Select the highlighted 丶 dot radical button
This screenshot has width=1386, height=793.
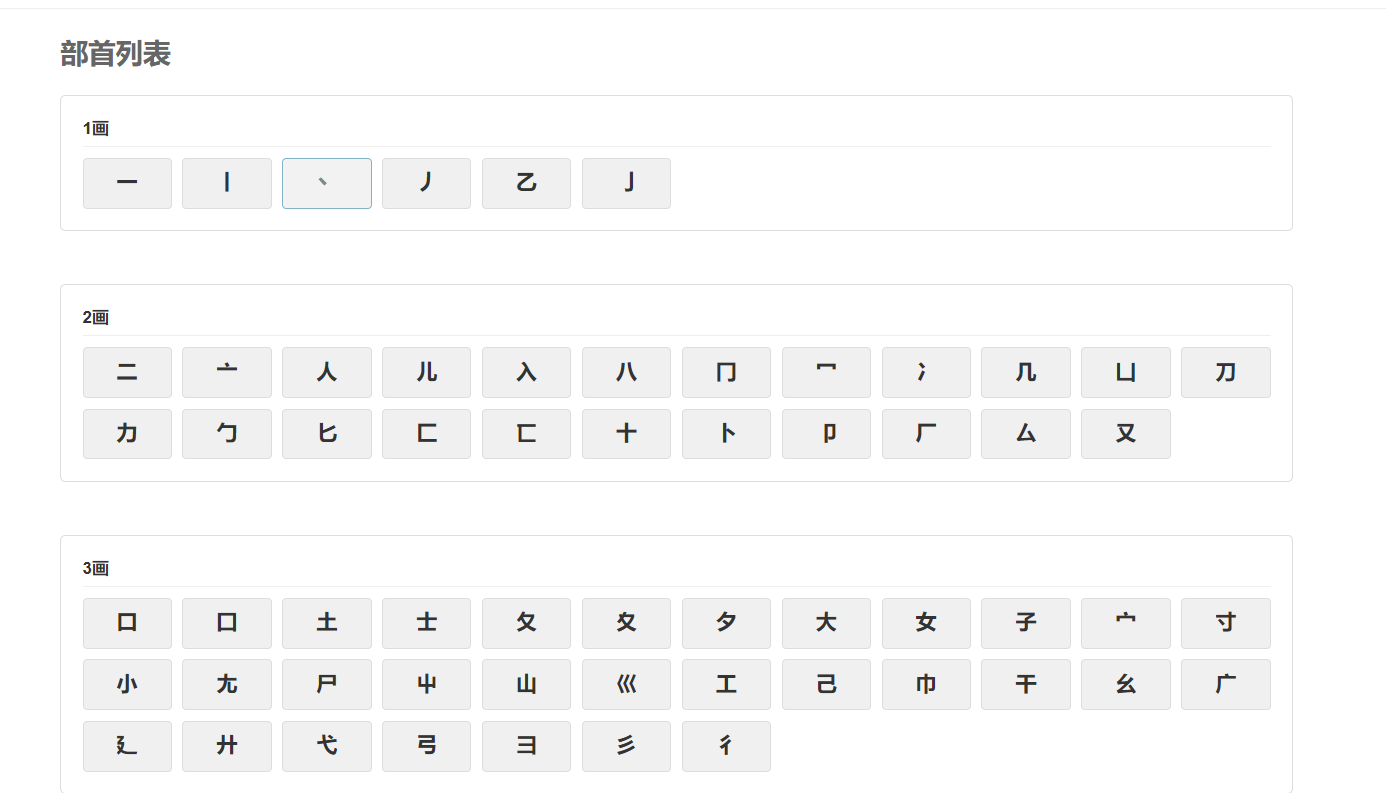pos(327,183)
